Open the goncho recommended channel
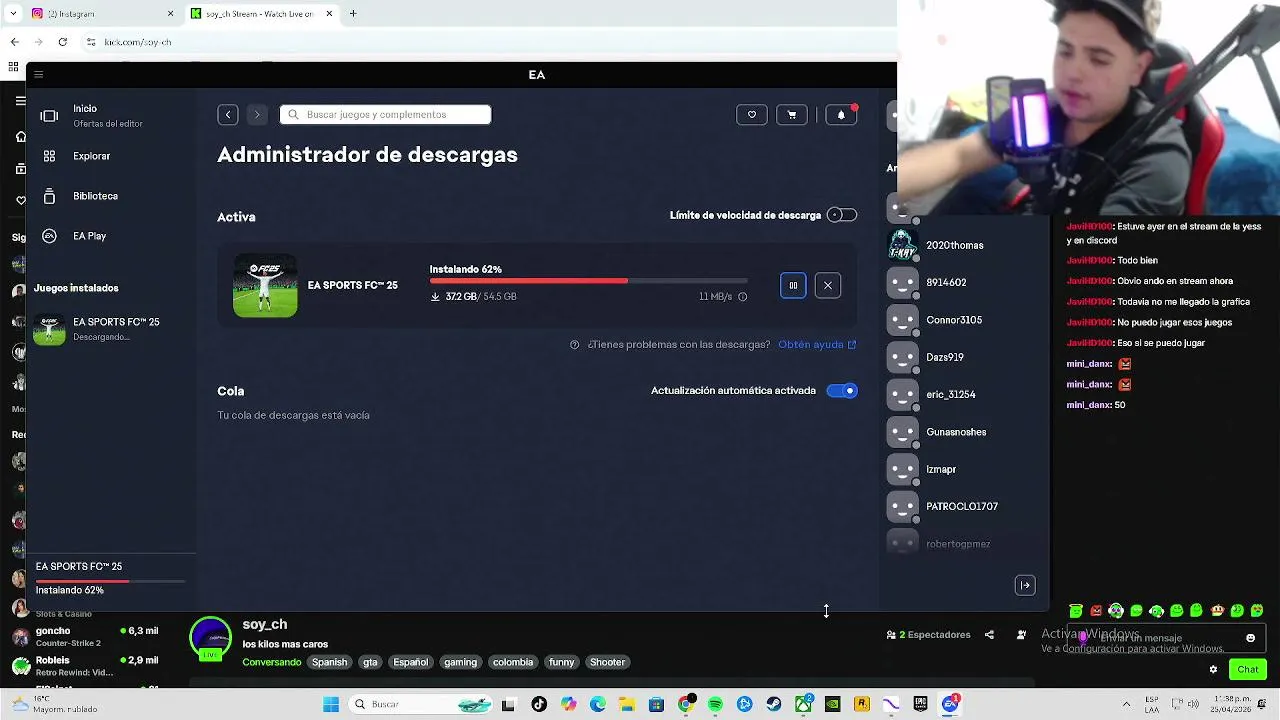The width and height of the screenshot is (1280, 720). click(85, 636)
